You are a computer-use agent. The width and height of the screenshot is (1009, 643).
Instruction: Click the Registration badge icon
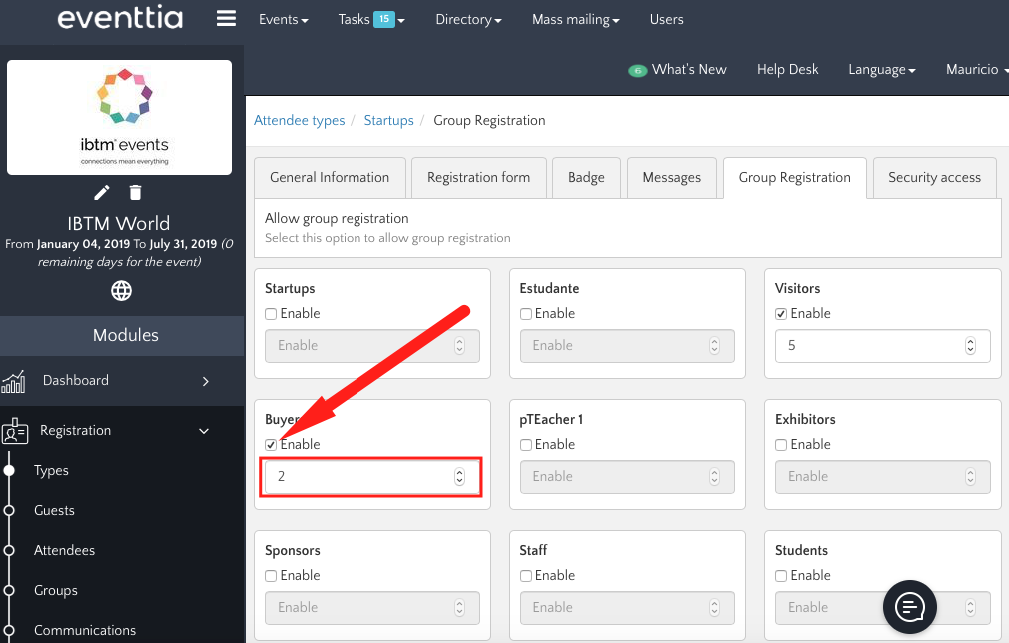pyautogui.click(x=15, y=431)
